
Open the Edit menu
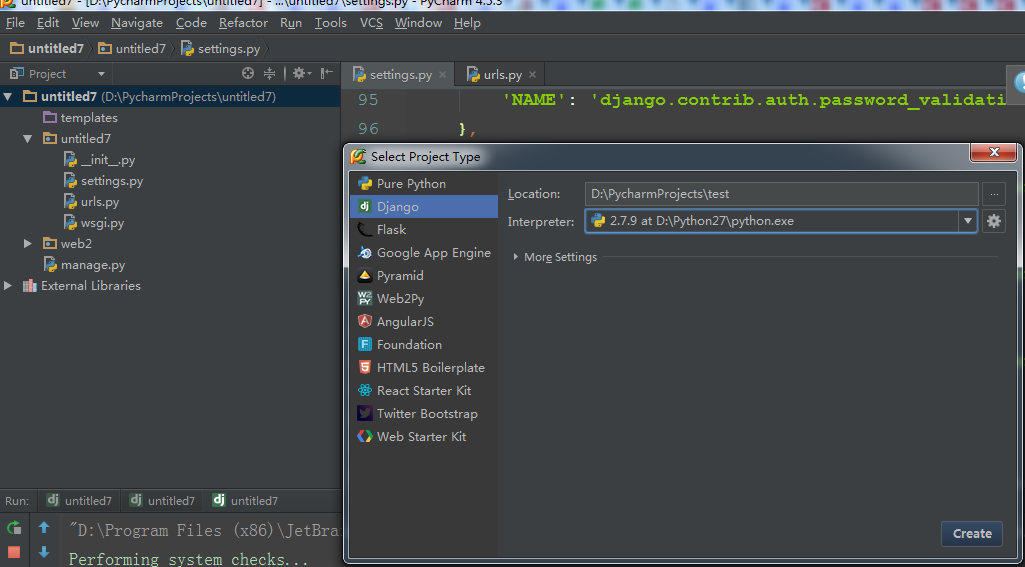tap(48, 23)
